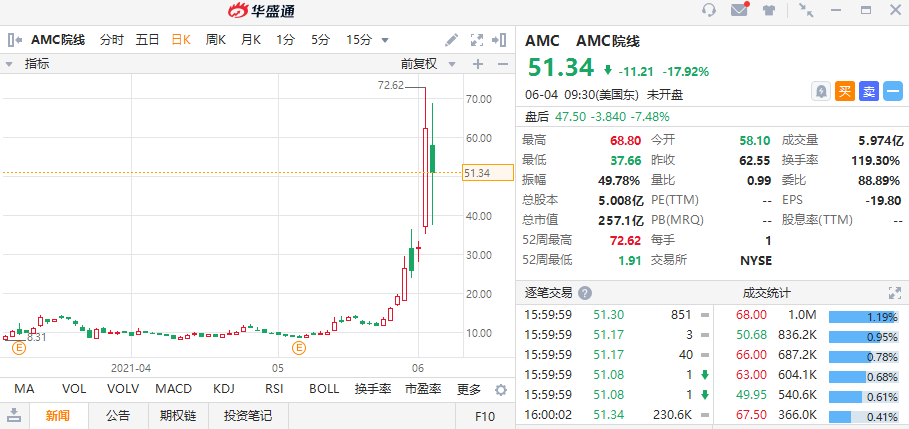909x429 pixels.
Task: Select the 月K monthly candlestick tab
Action: (x=250, y=40)
